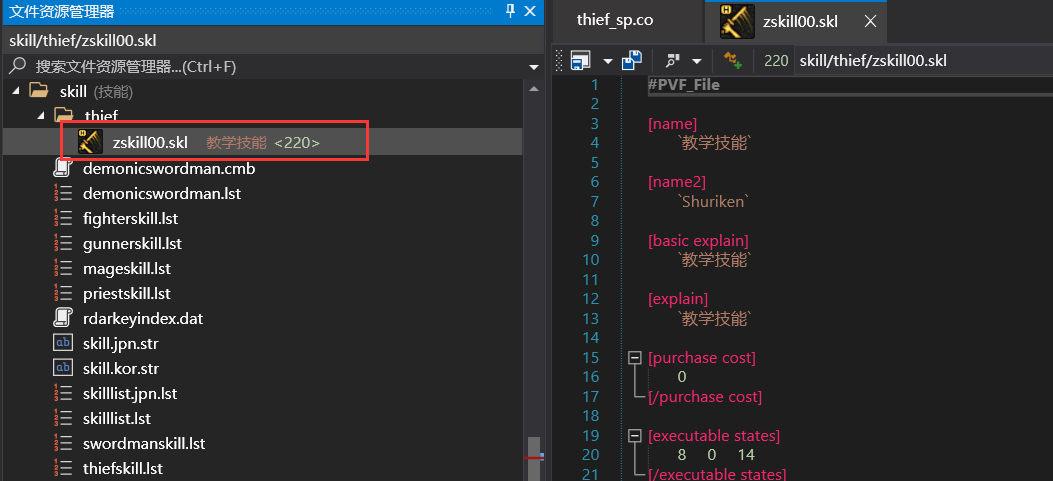1053x481 pixels.
Task: Select swordmanskill.lst file
Action: [x=144, y=443]
